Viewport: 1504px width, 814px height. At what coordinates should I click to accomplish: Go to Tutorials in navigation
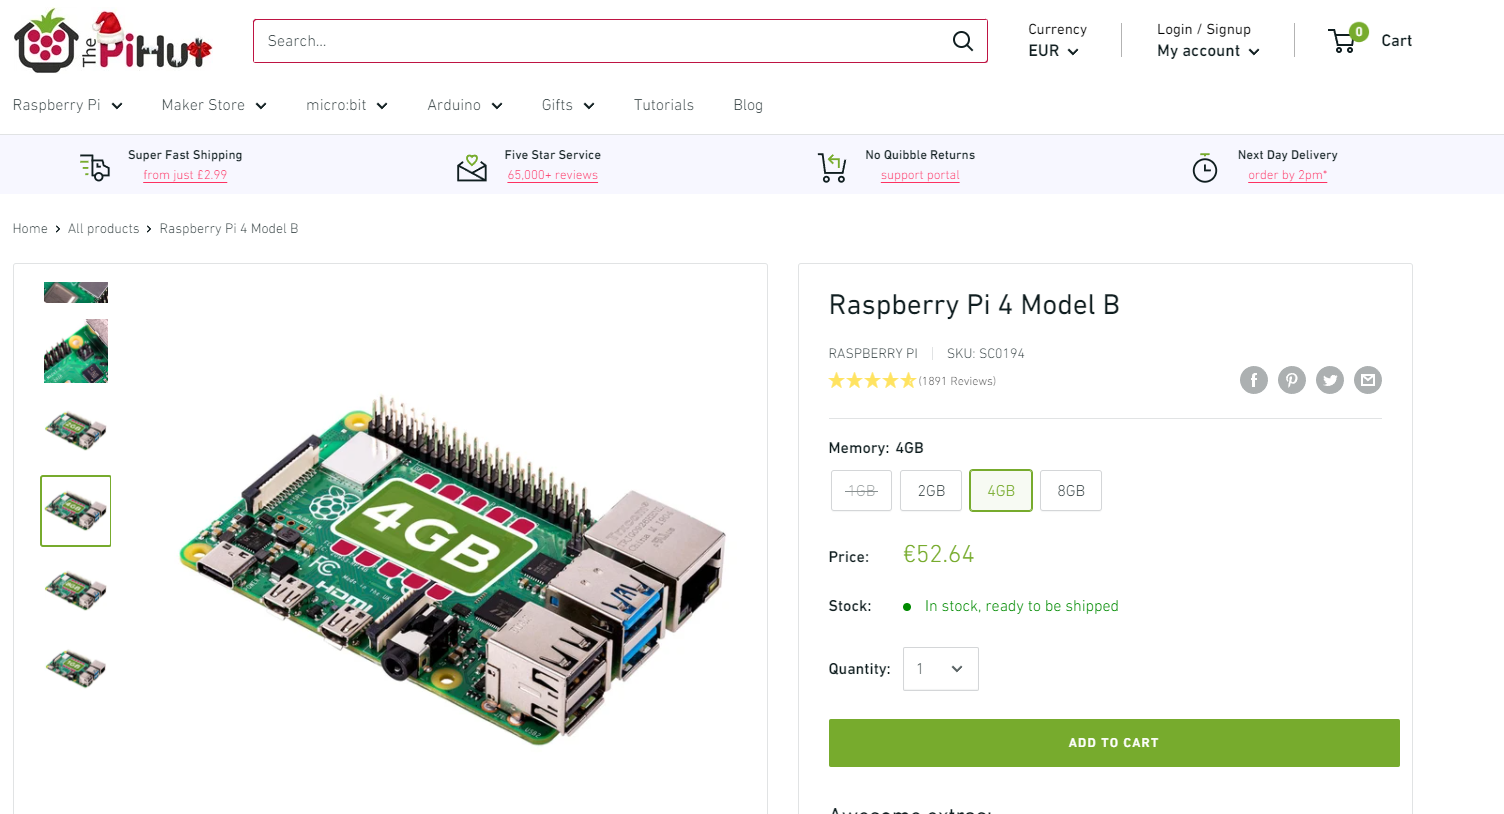tap(664, 105)
